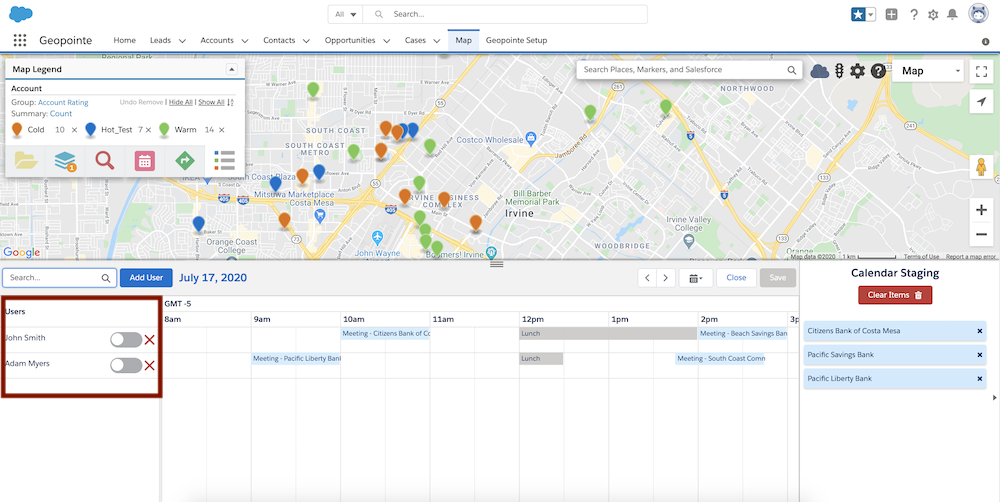Toggle Adam Myers switch
The image size is (1000, 502).
[126, 365]
